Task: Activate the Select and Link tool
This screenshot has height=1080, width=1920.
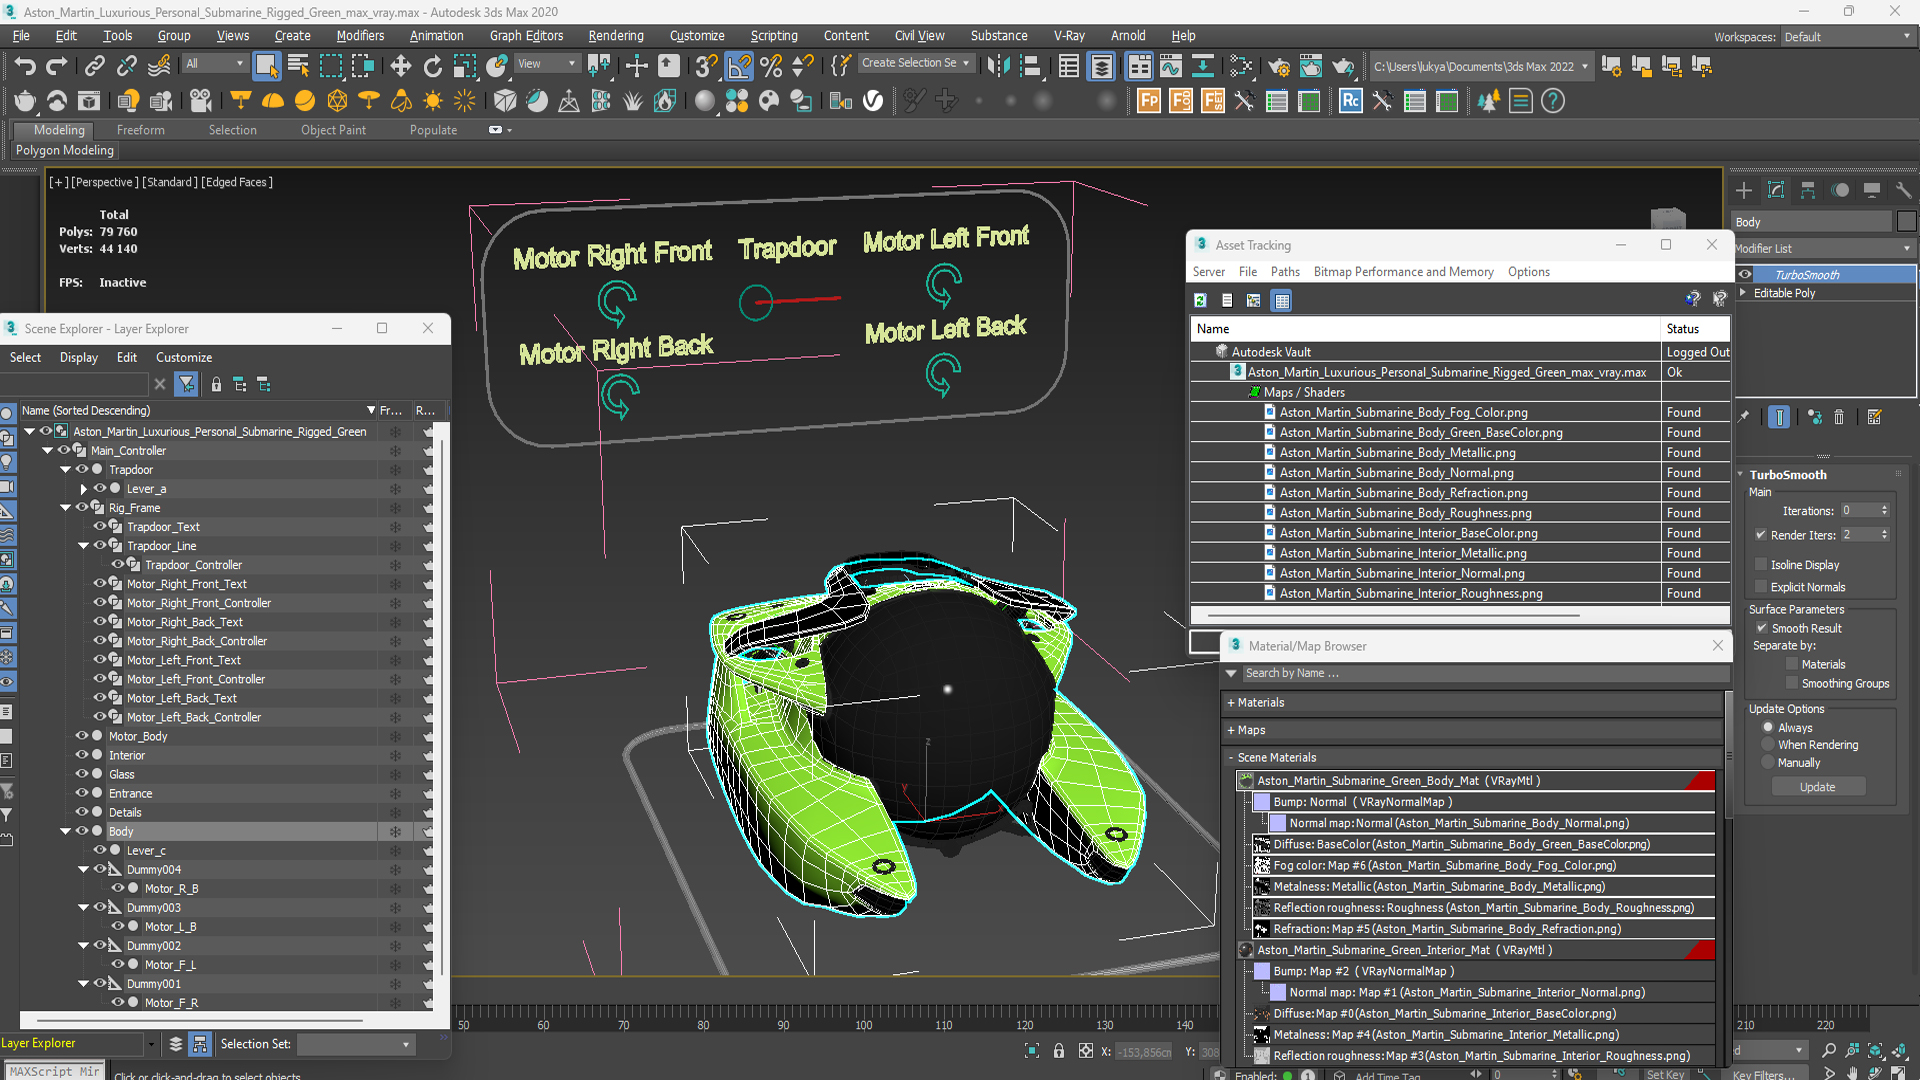Action: tap(94, 66)
